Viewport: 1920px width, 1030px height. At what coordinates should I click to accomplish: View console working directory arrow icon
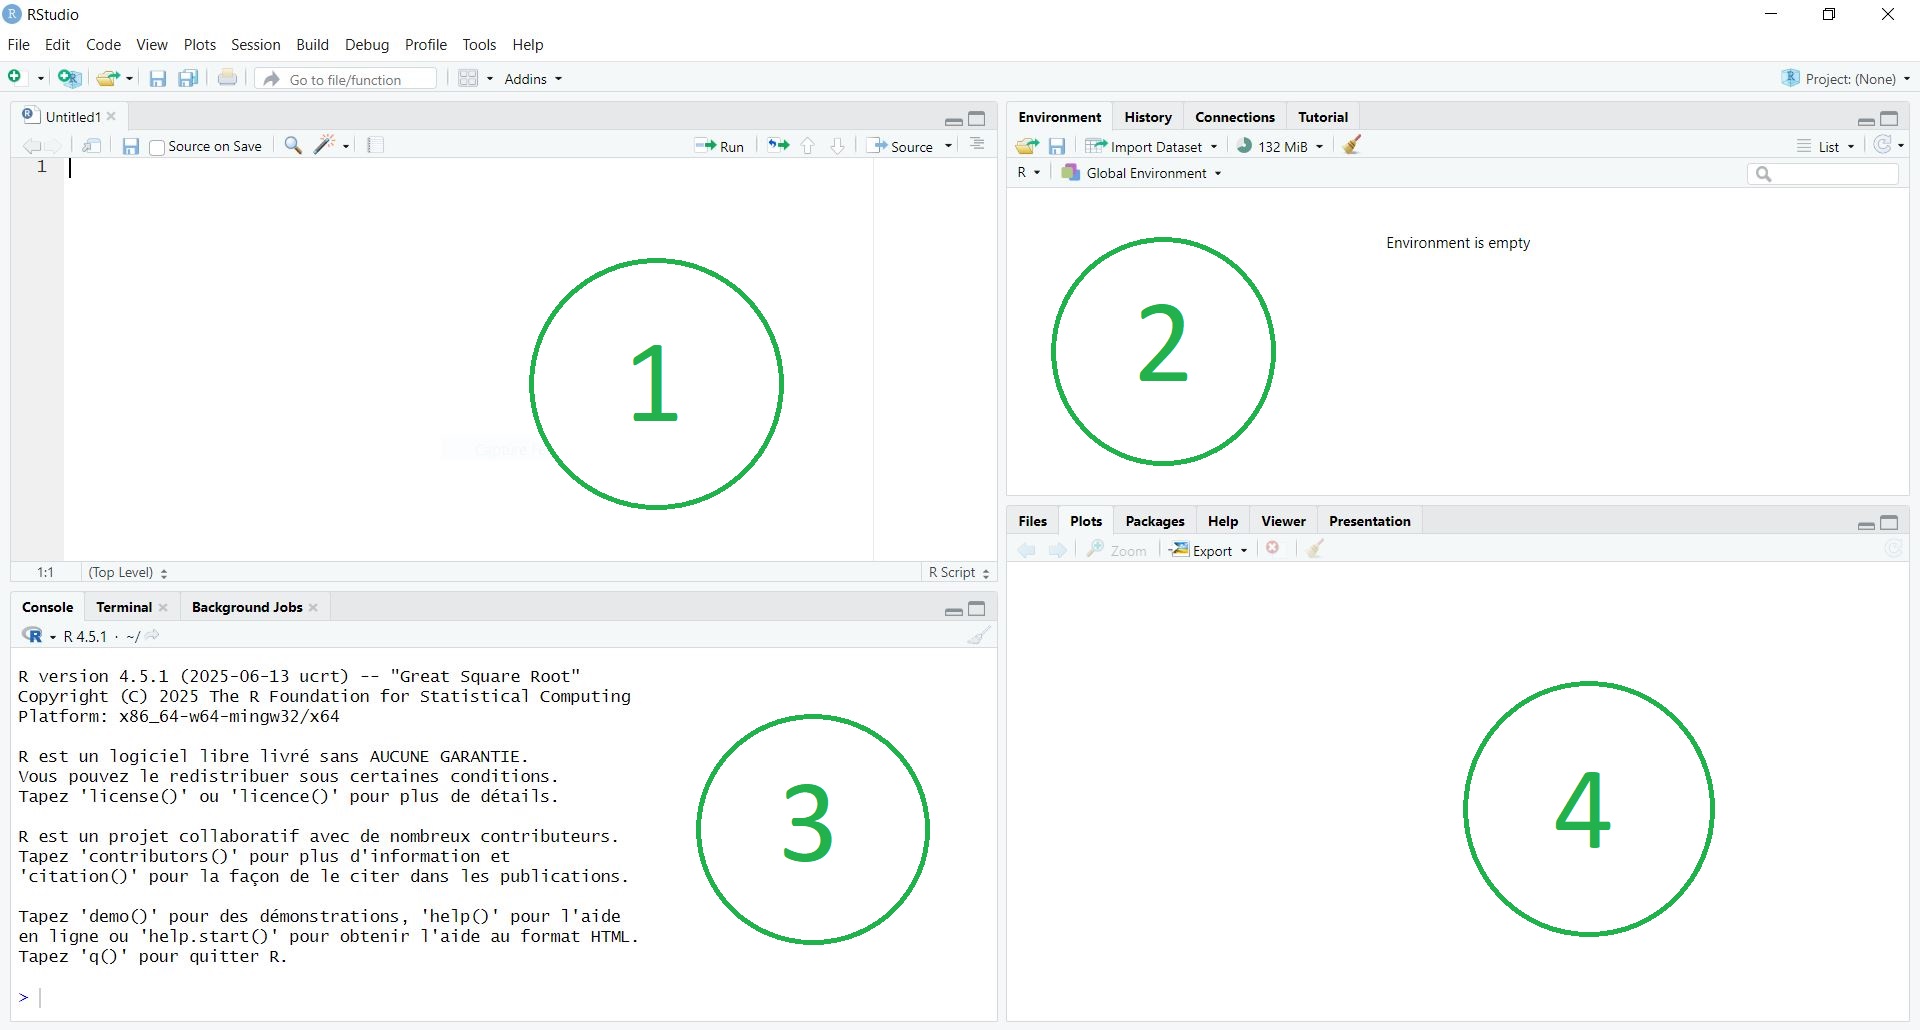pos(153,635)
